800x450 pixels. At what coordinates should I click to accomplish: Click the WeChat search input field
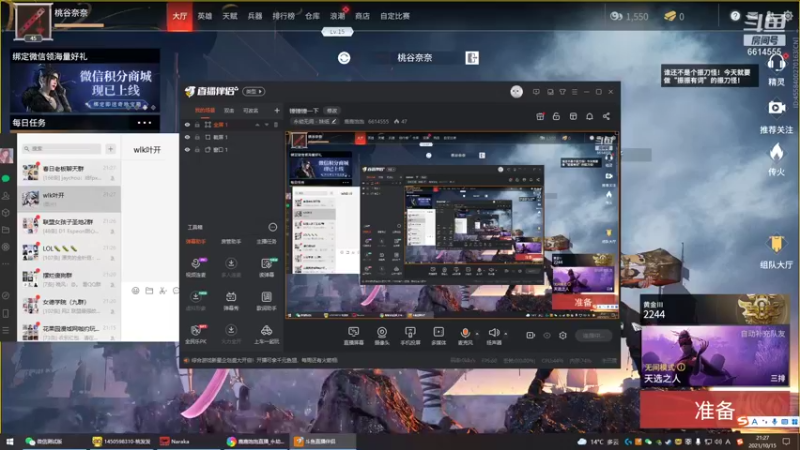(x=61, y=148)
